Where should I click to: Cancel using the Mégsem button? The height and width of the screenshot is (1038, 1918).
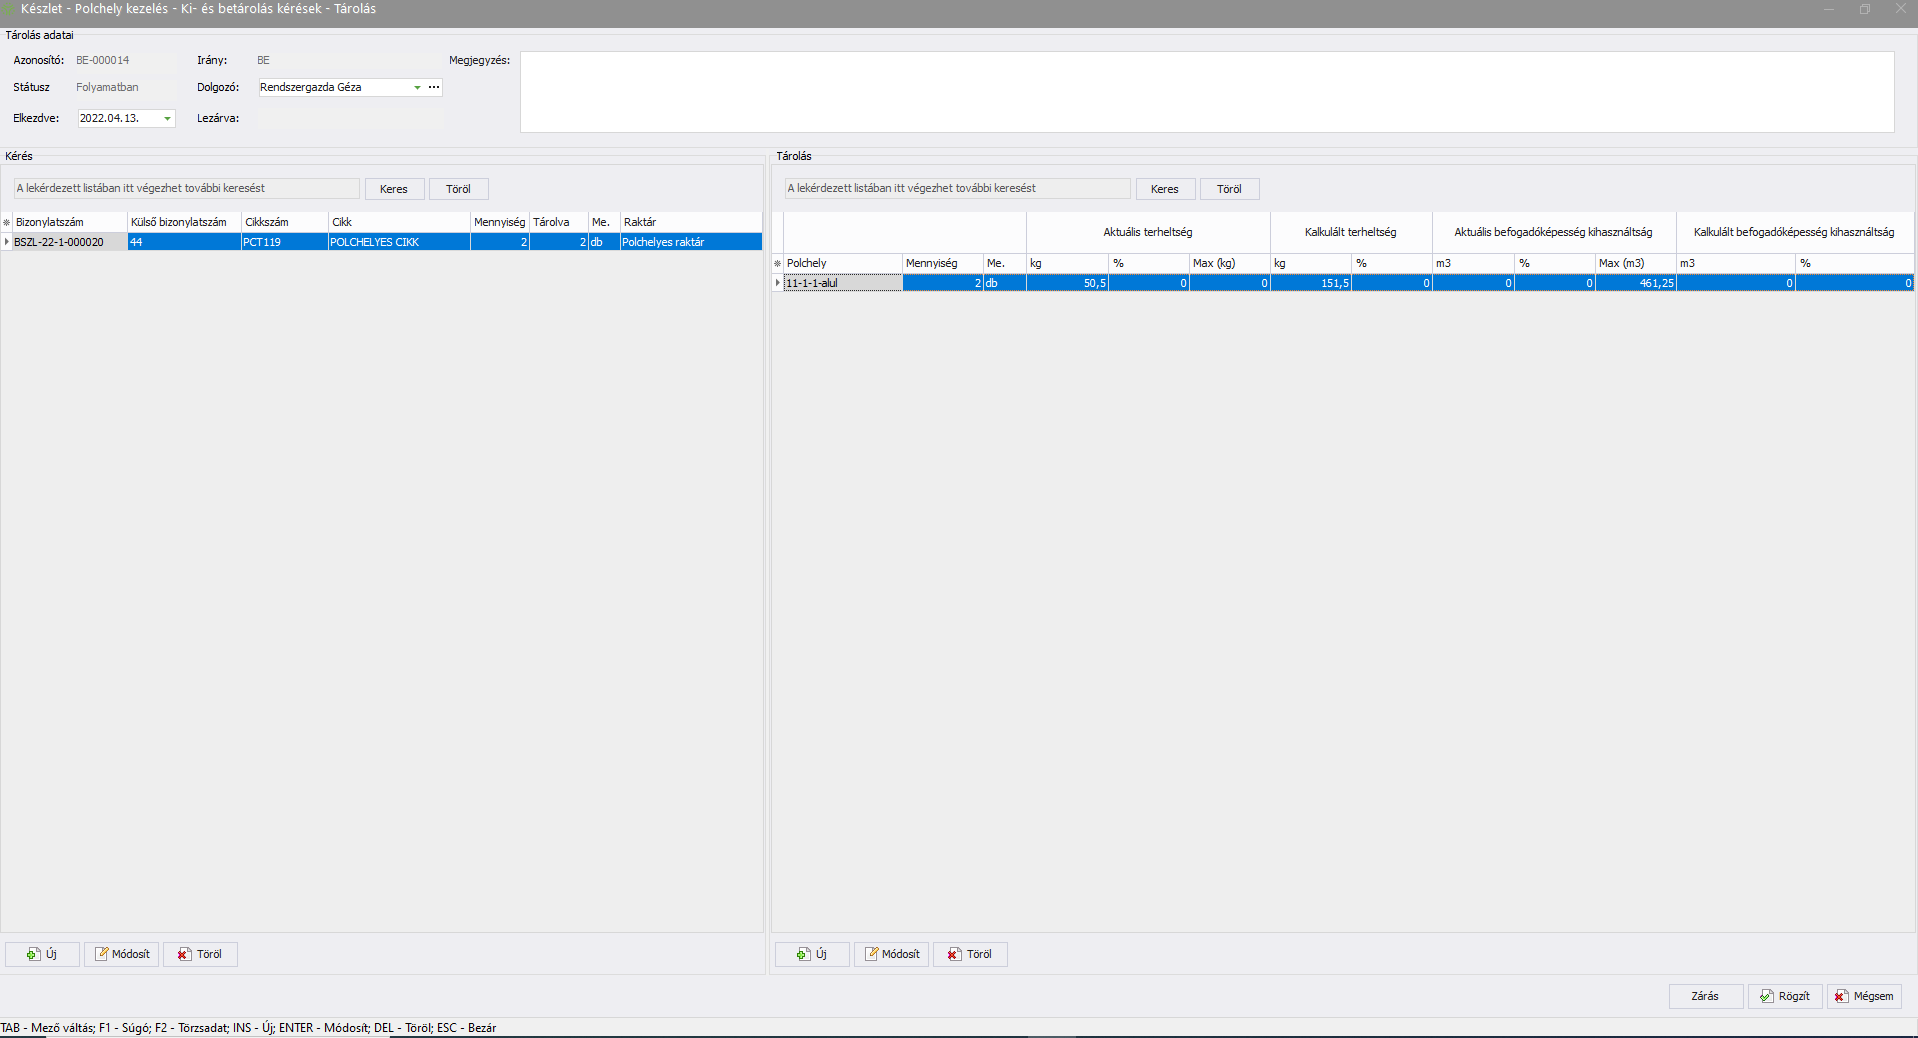pyautogui.click(x=1864, y=996)
